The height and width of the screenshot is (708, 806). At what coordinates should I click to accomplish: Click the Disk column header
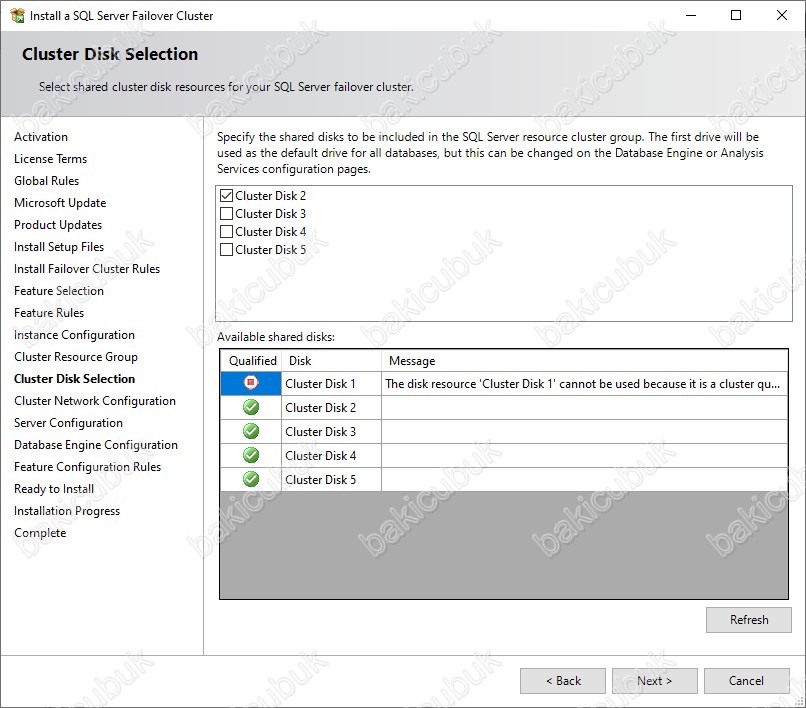click(332, 361)
